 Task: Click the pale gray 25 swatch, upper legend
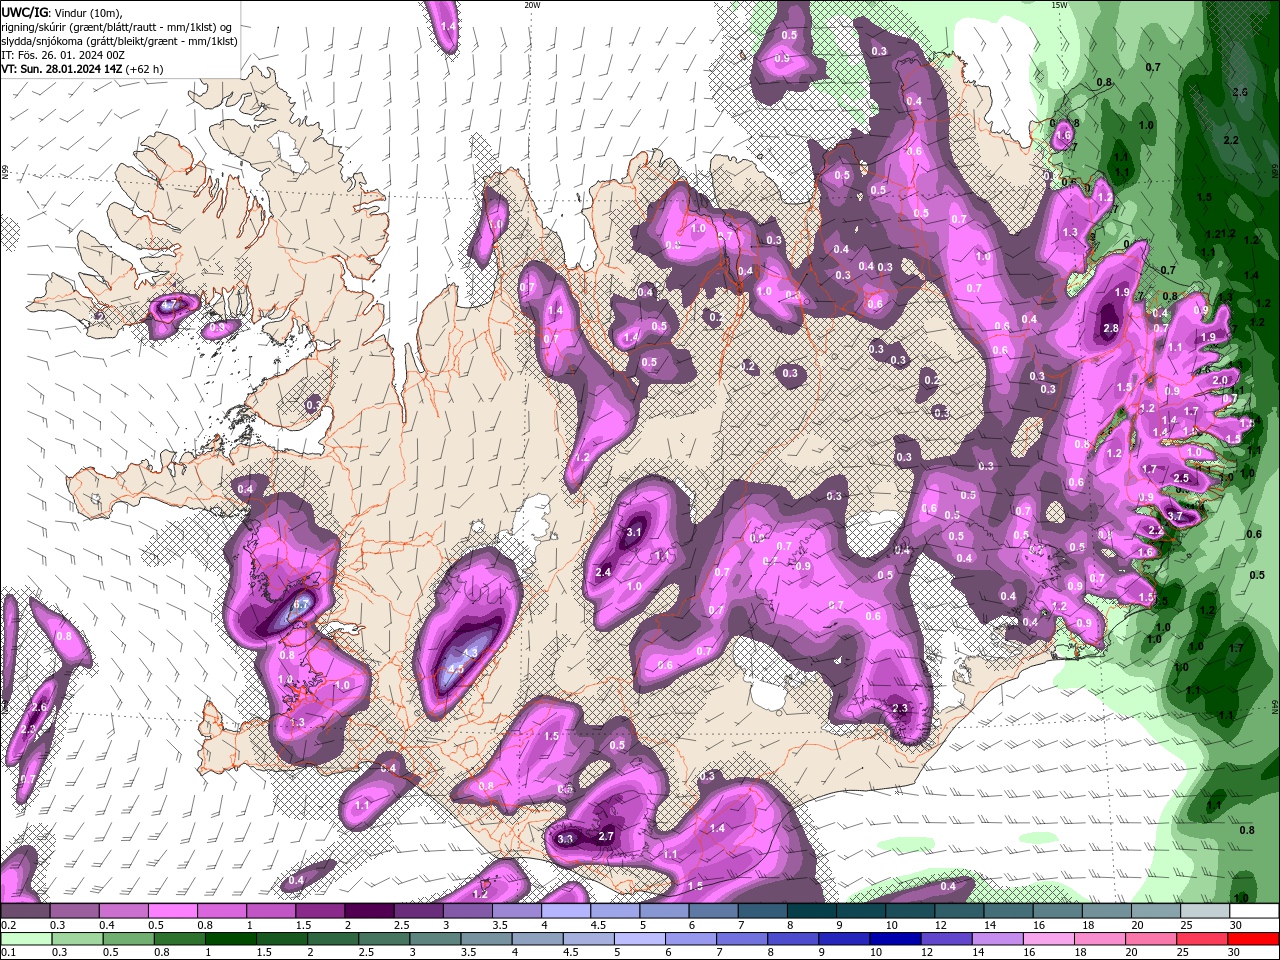coord(1205,911)
